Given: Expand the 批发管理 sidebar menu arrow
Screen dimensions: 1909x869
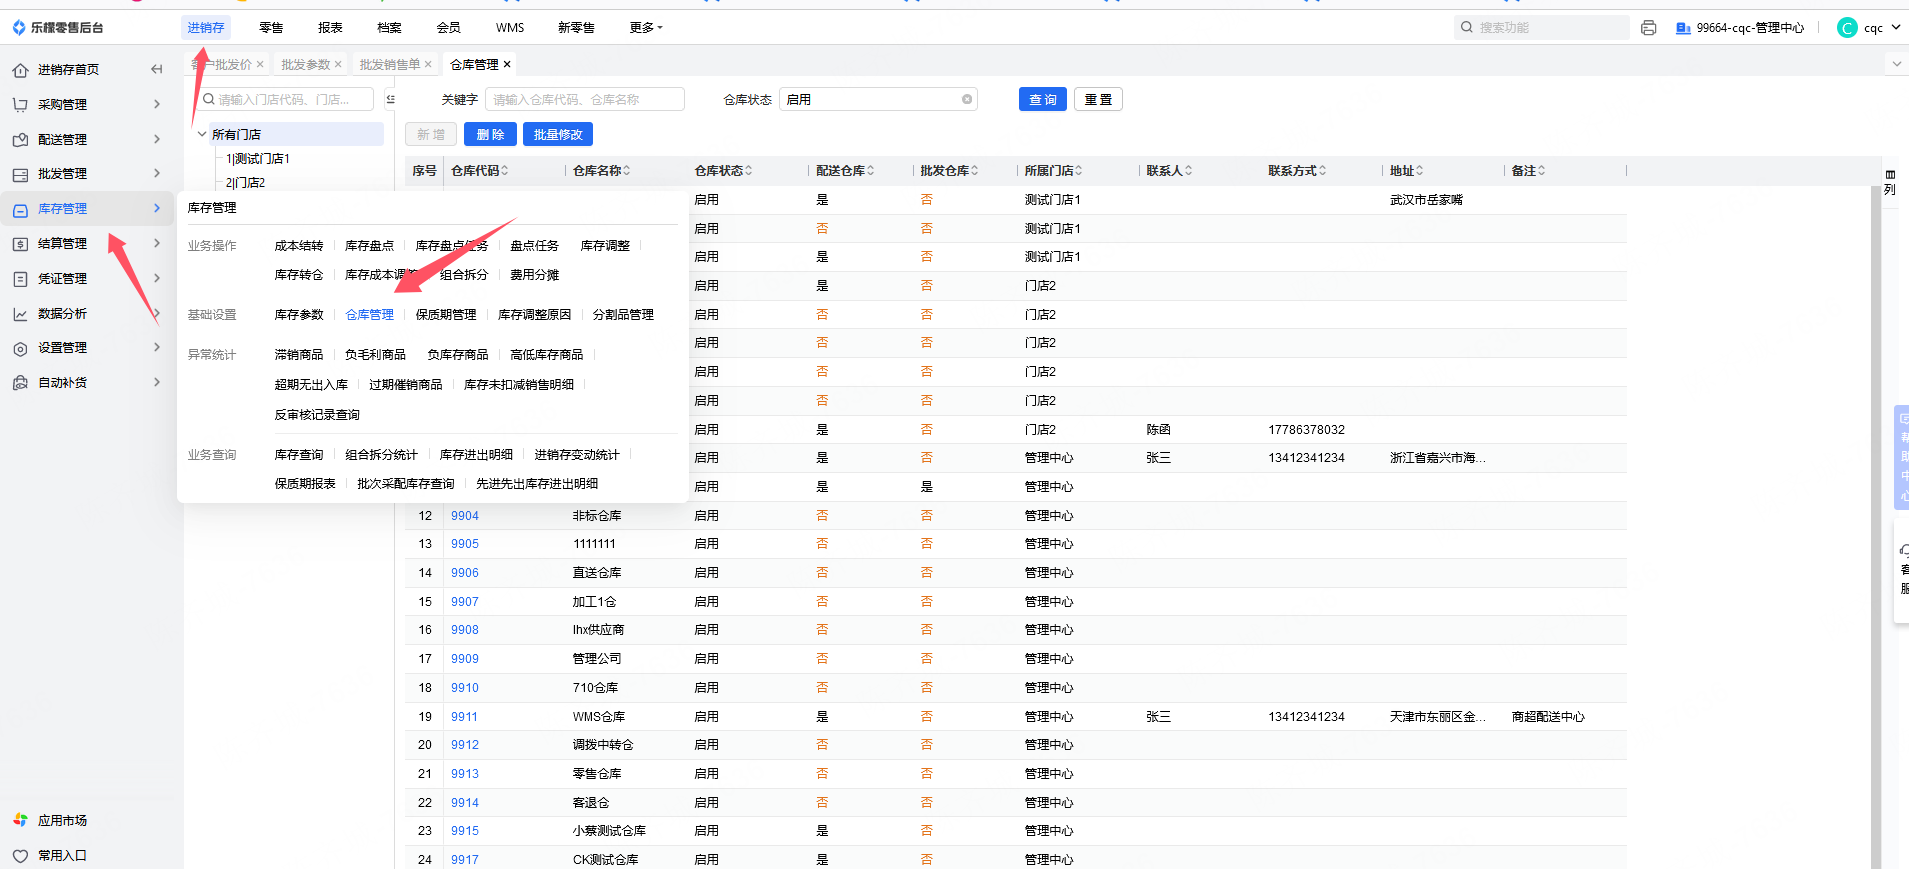Looking at the screenshot, I should [157, 173].
